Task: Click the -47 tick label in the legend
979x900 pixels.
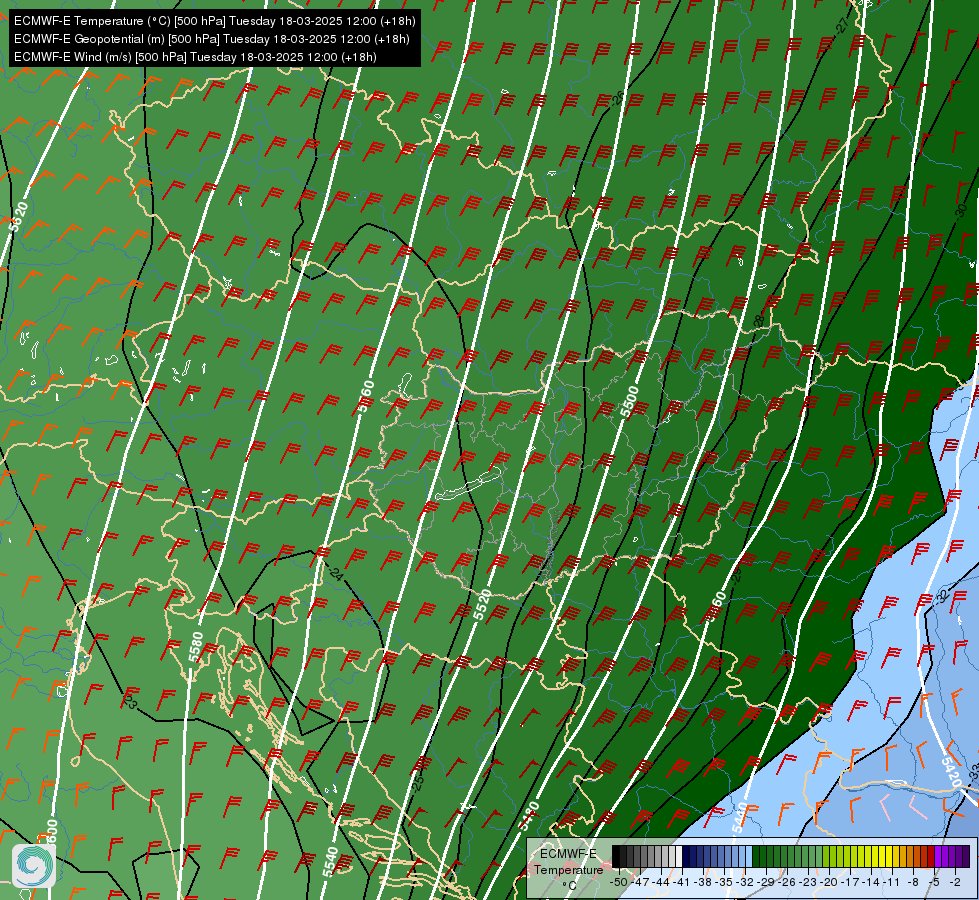Action: [x=641, y=882]
